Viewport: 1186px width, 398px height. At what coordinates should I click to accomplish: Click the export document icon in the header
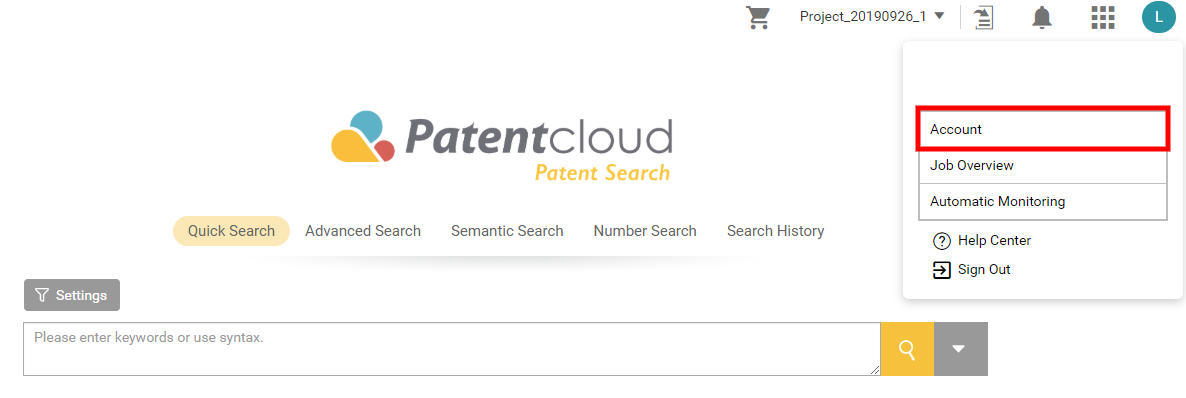pos(983,17)
